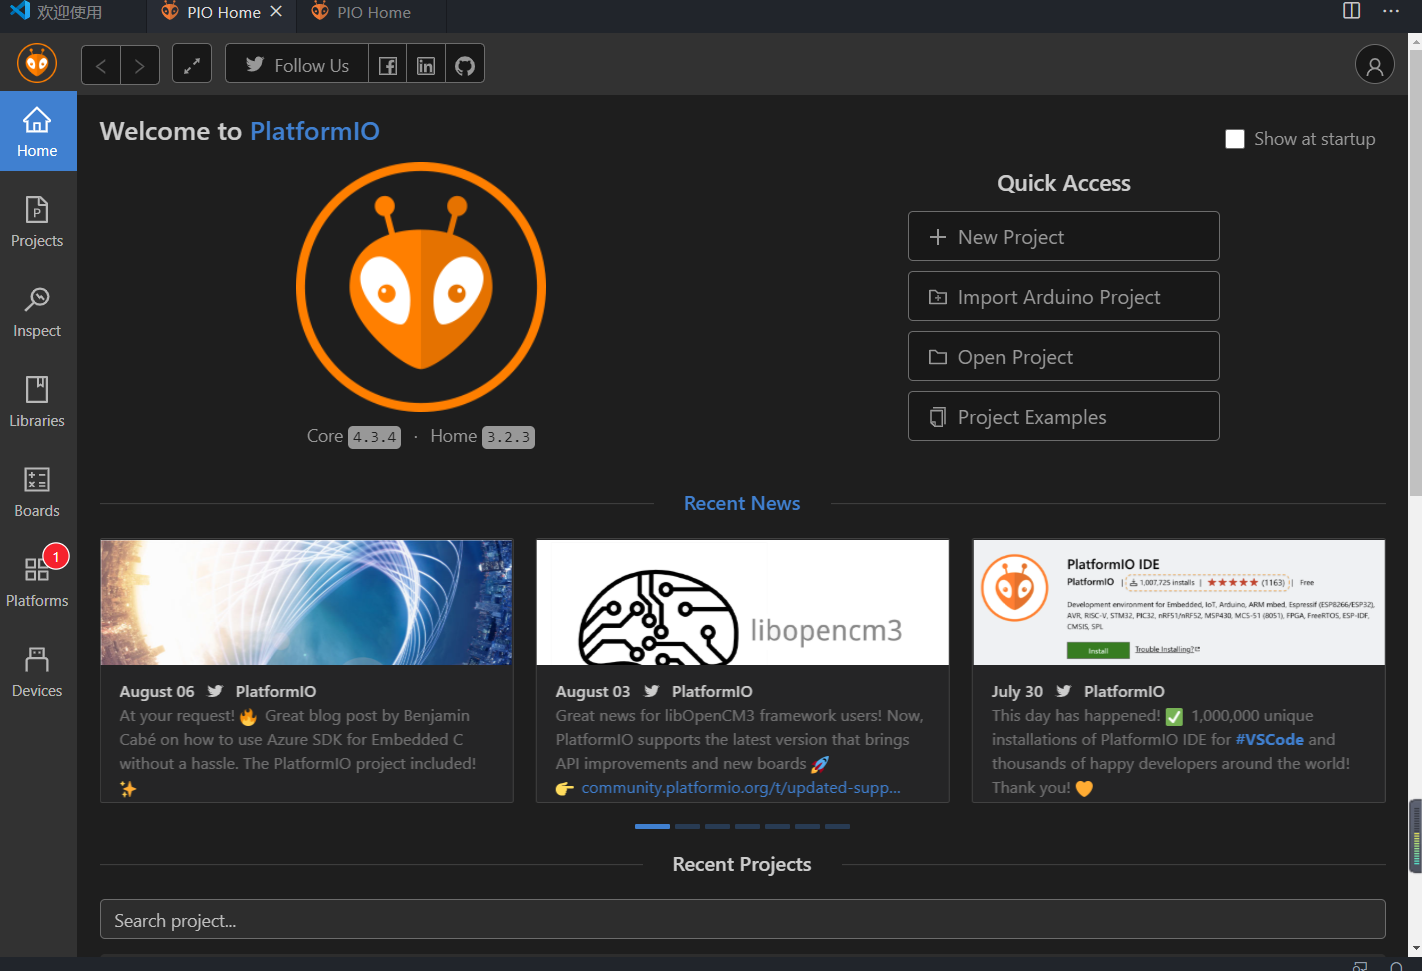This screenshot has height=971, width=1422.
Task: Go back with the left arrow button
Action: [101, 65]
